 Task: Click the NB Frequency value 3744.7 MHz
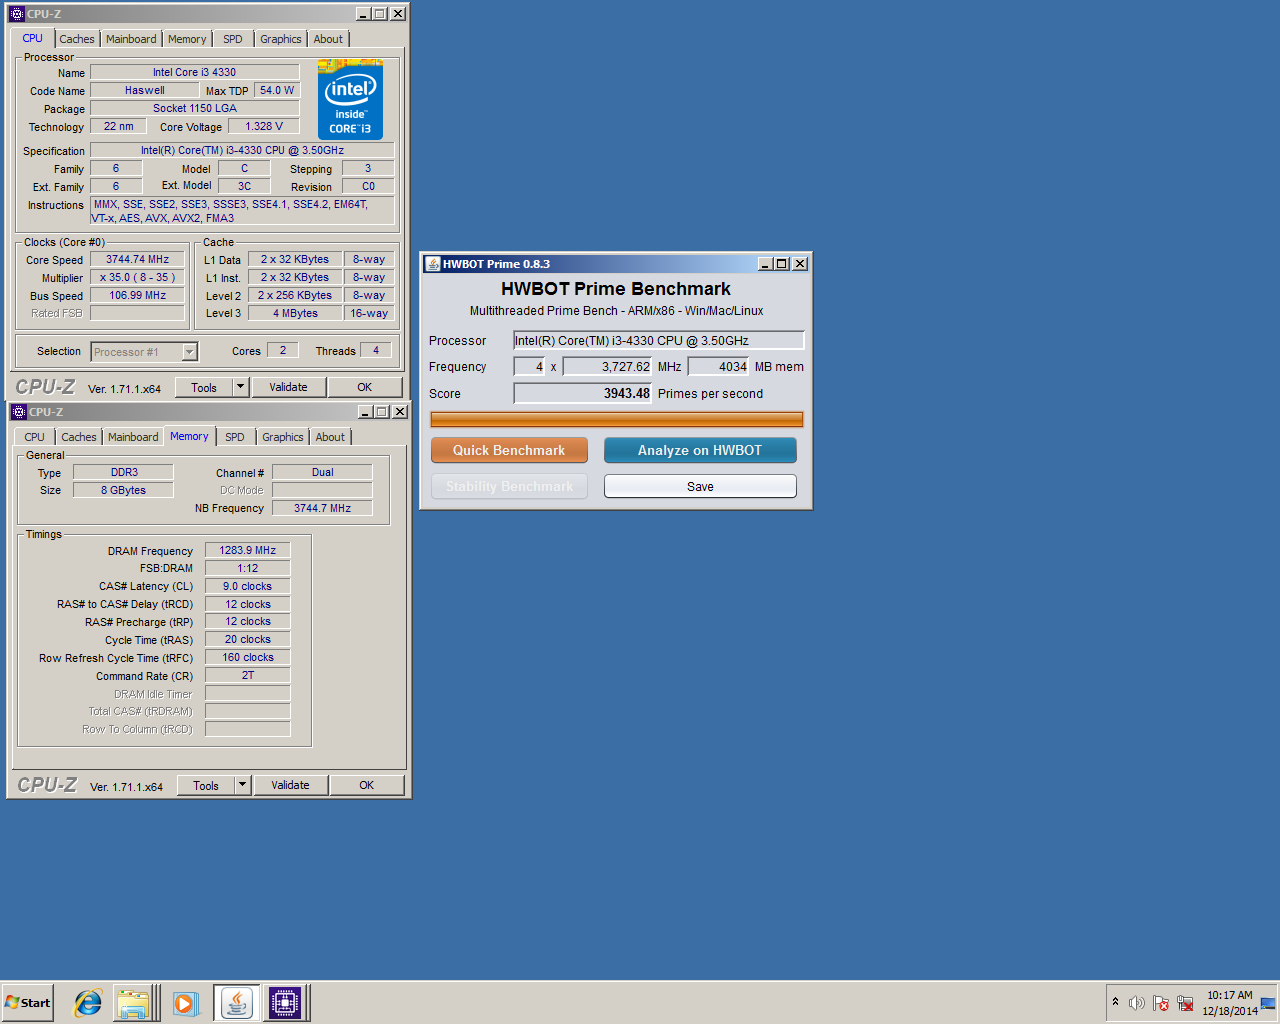tap(322, 508)
